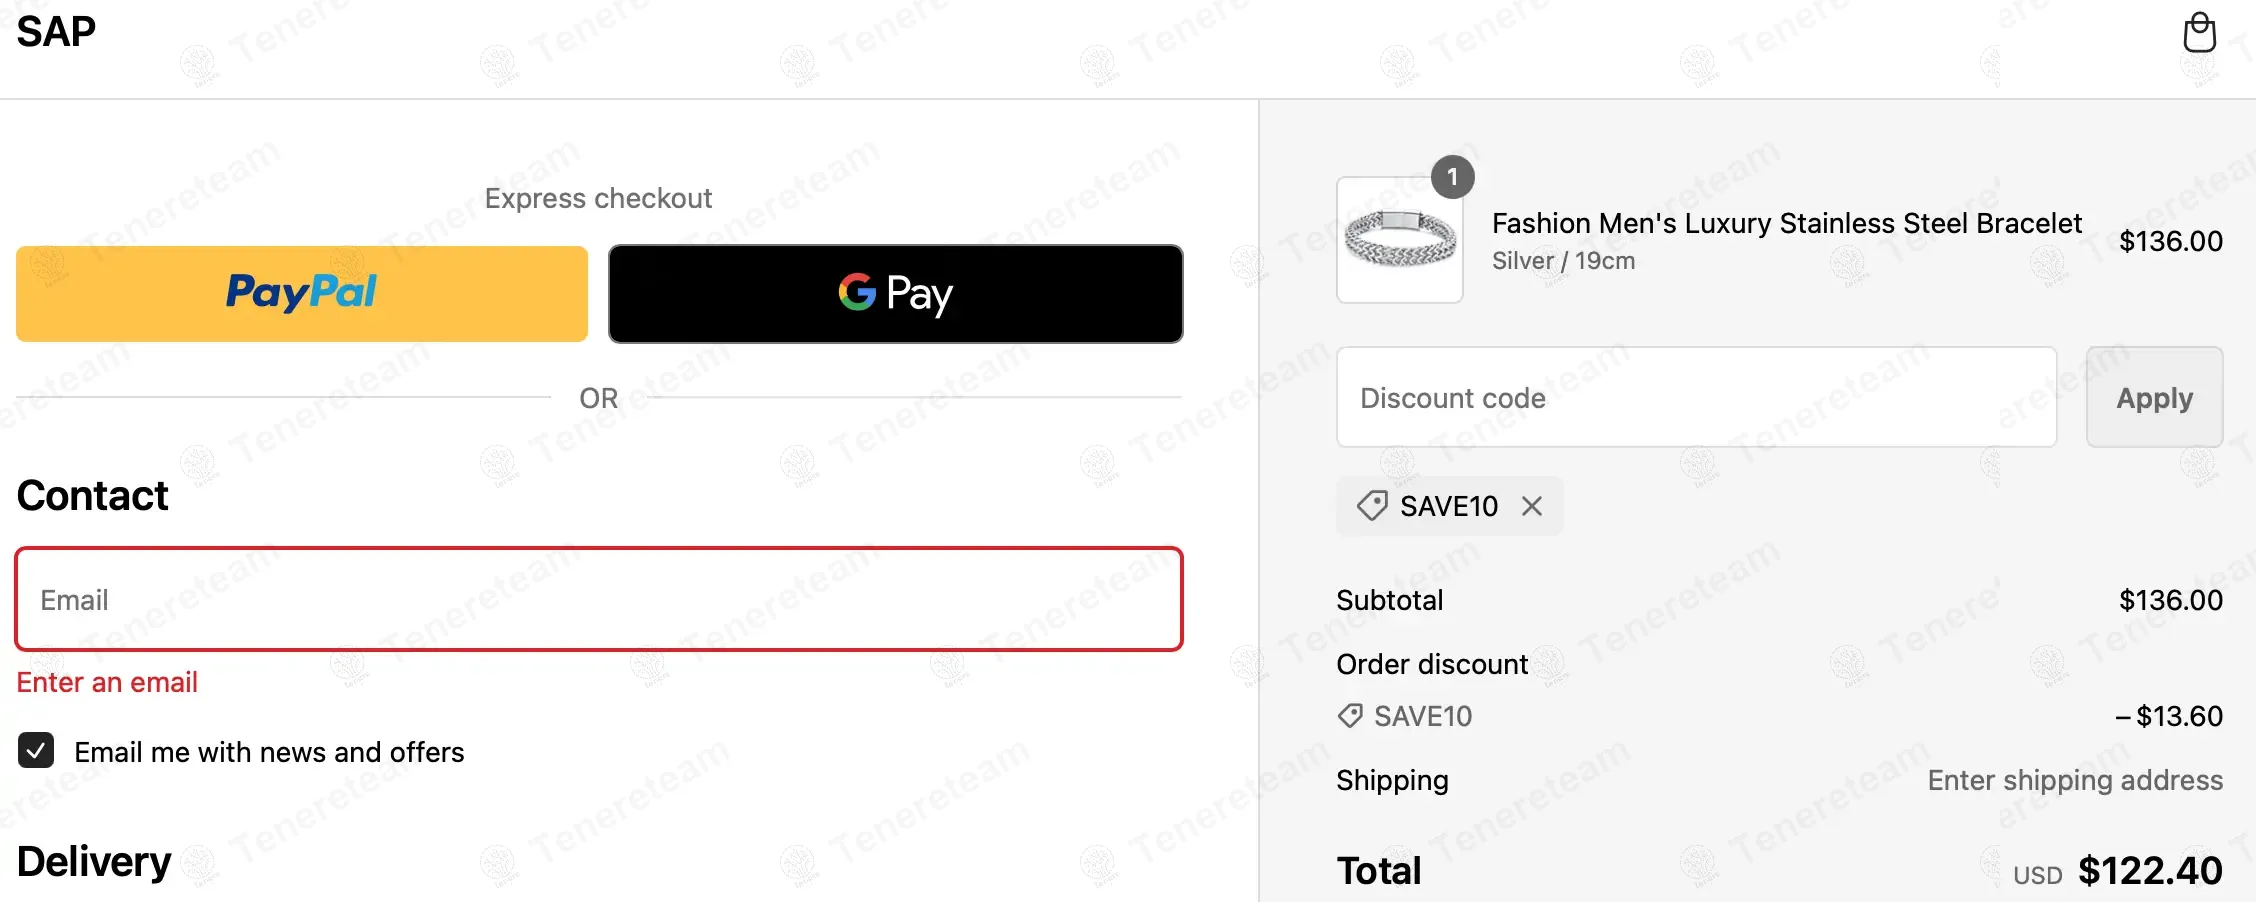The width and height of the screenshot is (2256, 902).
Task: Click the Google G logo on the Pay button
Action: point(857,292)
